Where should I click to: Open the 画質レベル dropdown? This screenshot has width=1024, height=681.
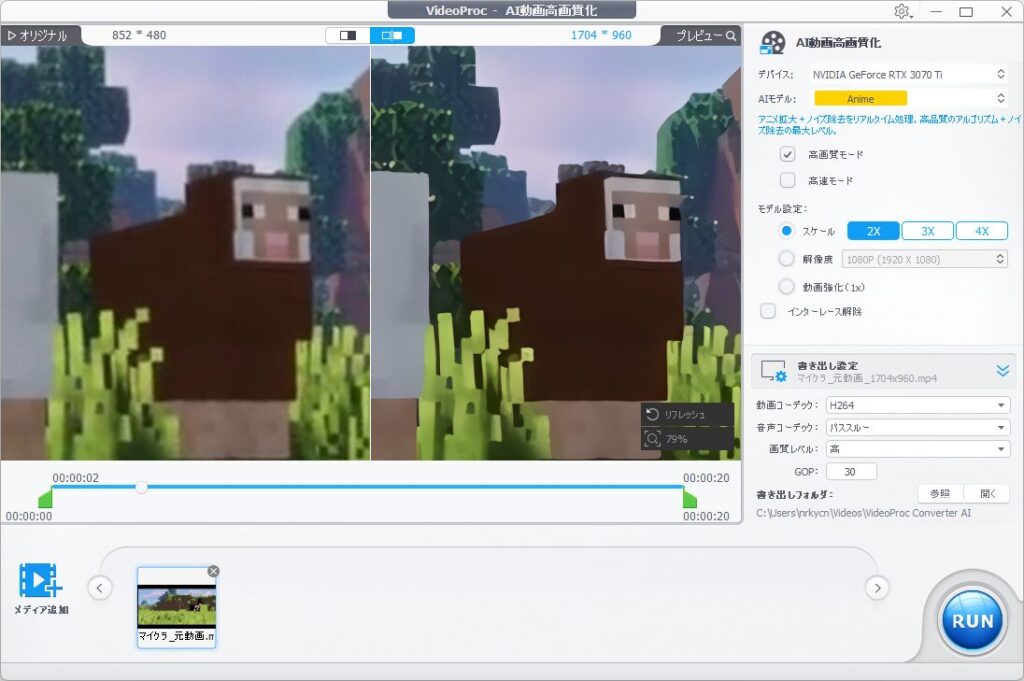point(918,449)
